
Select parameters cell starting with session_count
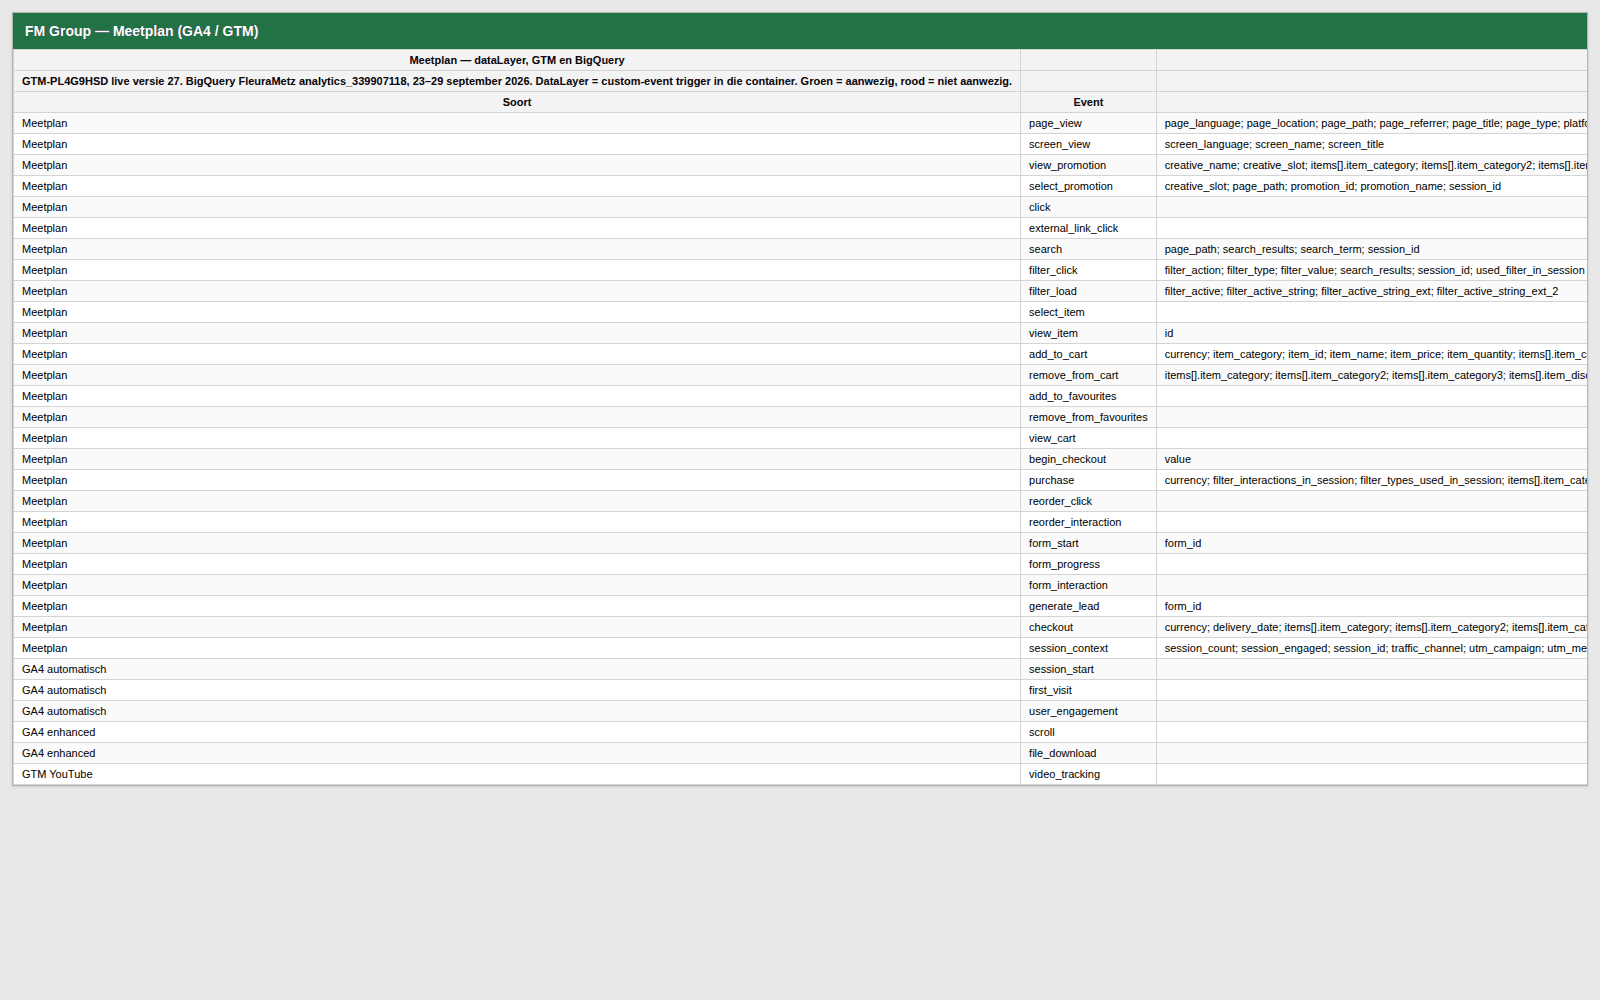pos(1372,648)
